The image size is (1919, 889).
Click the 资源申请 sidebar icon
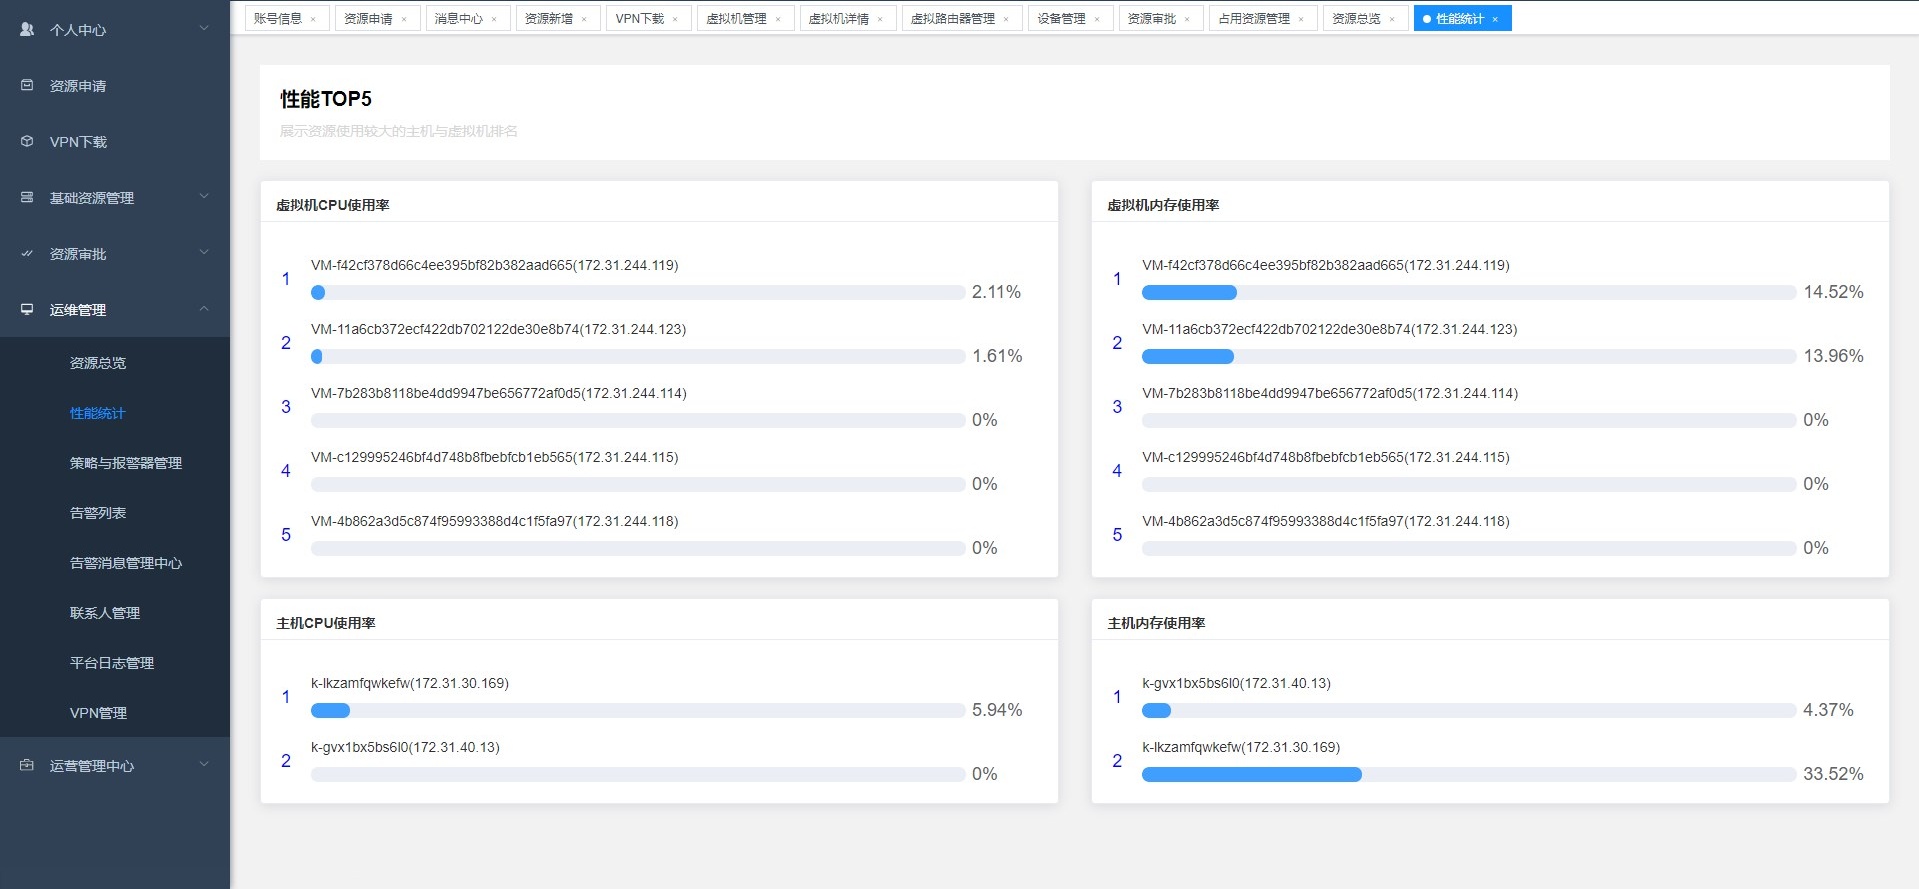coord(27,86)
